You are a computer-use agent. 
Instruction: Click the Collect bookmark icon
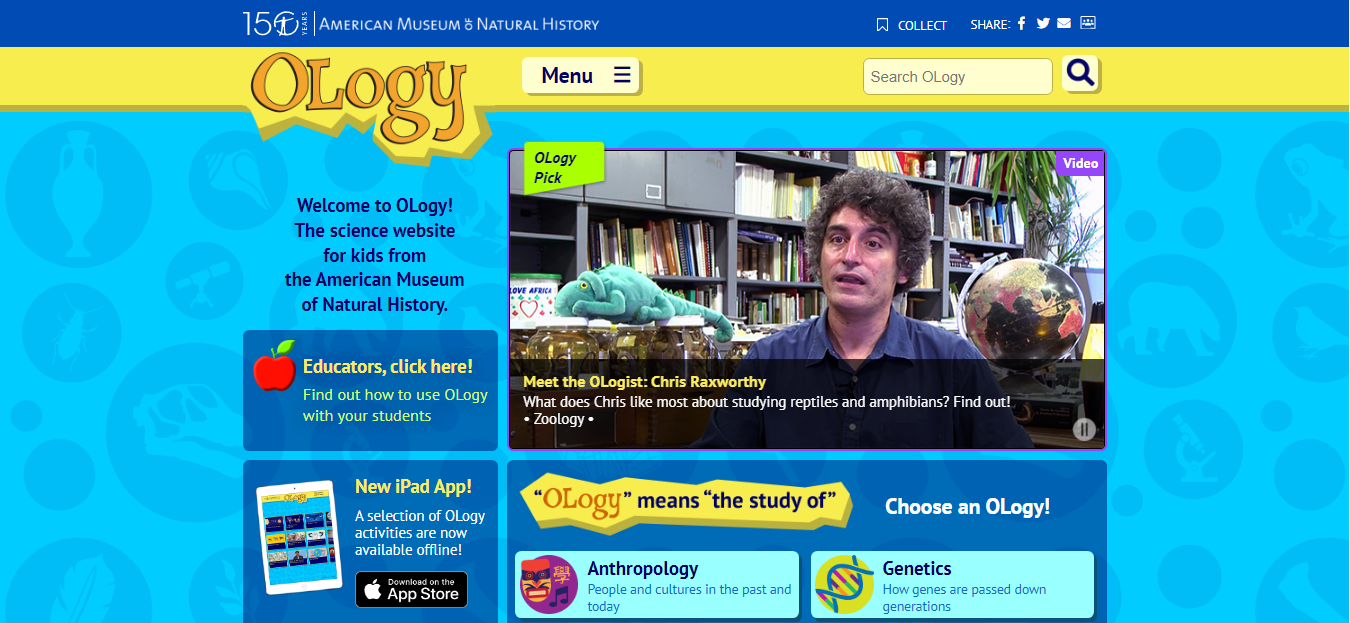click(882, 25)
